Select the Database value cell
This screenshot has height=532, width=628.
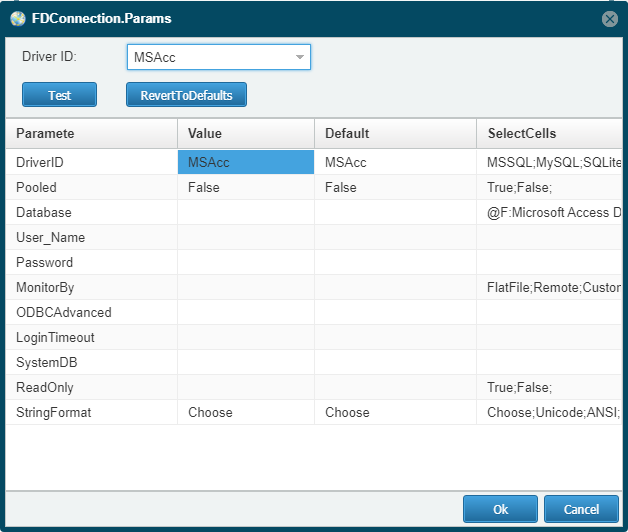pos(246,212)
